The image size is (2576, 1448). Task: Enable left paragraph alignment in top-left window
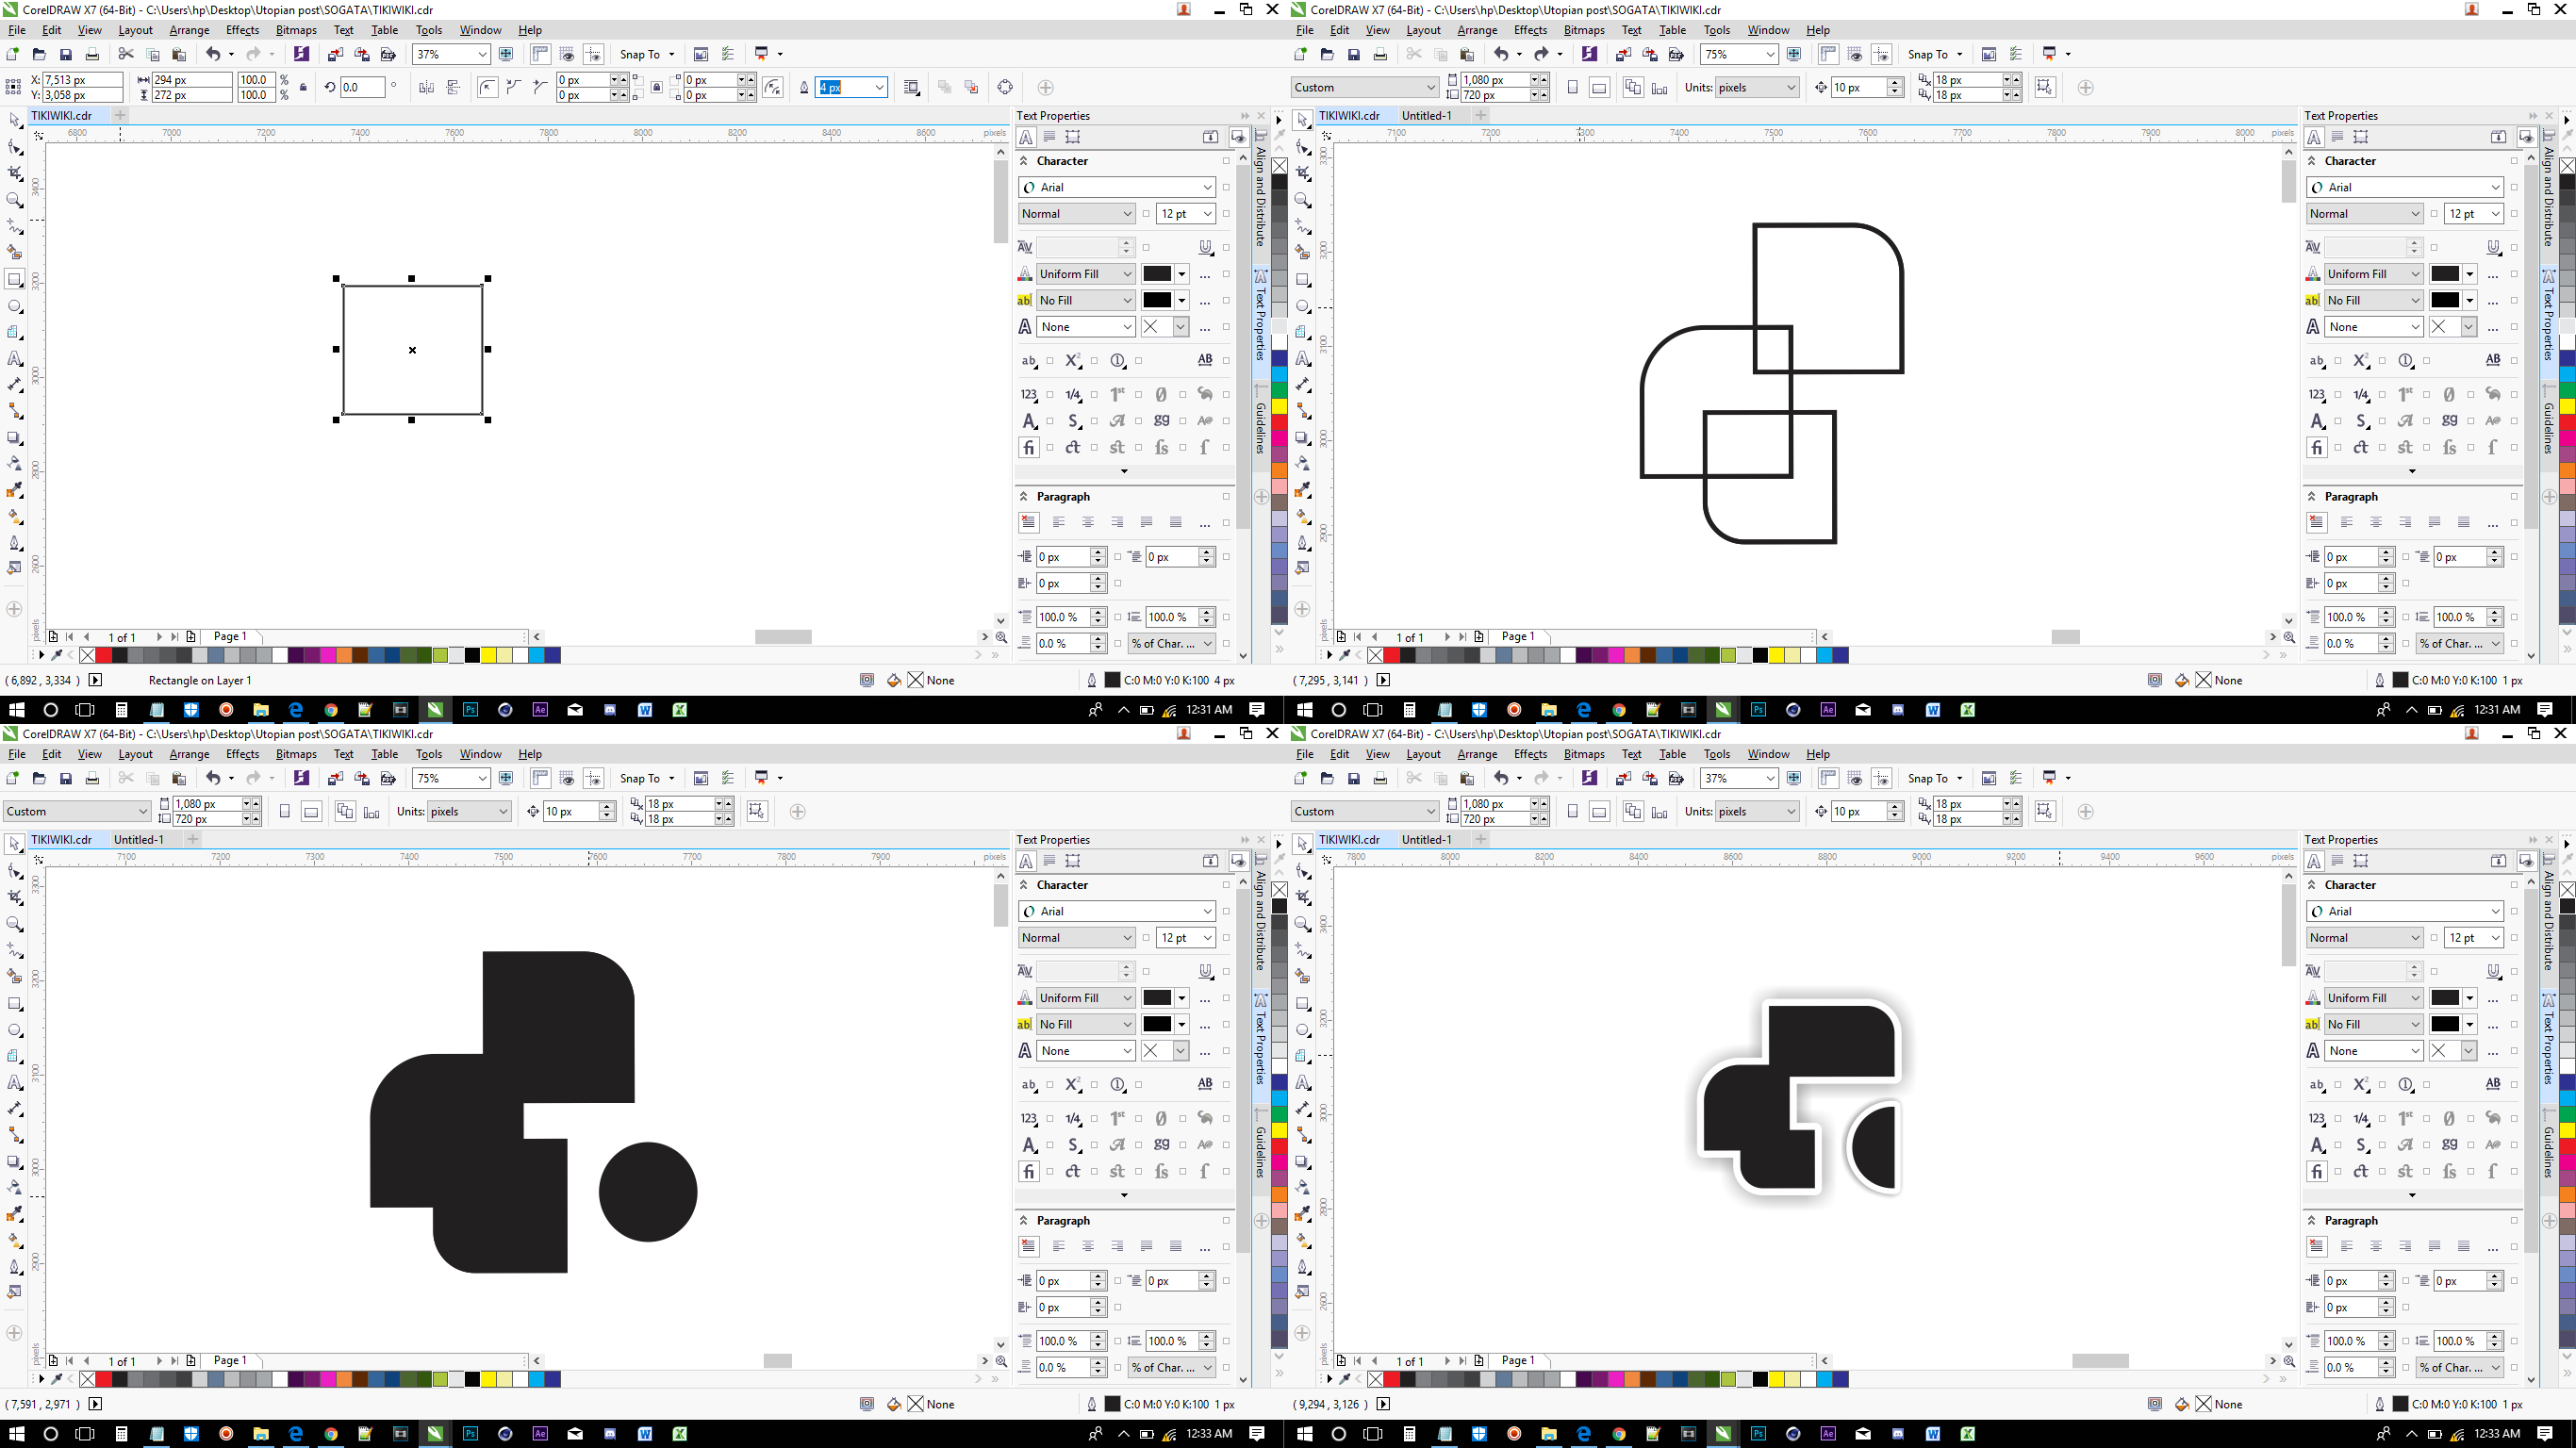tap(1059, 522)
